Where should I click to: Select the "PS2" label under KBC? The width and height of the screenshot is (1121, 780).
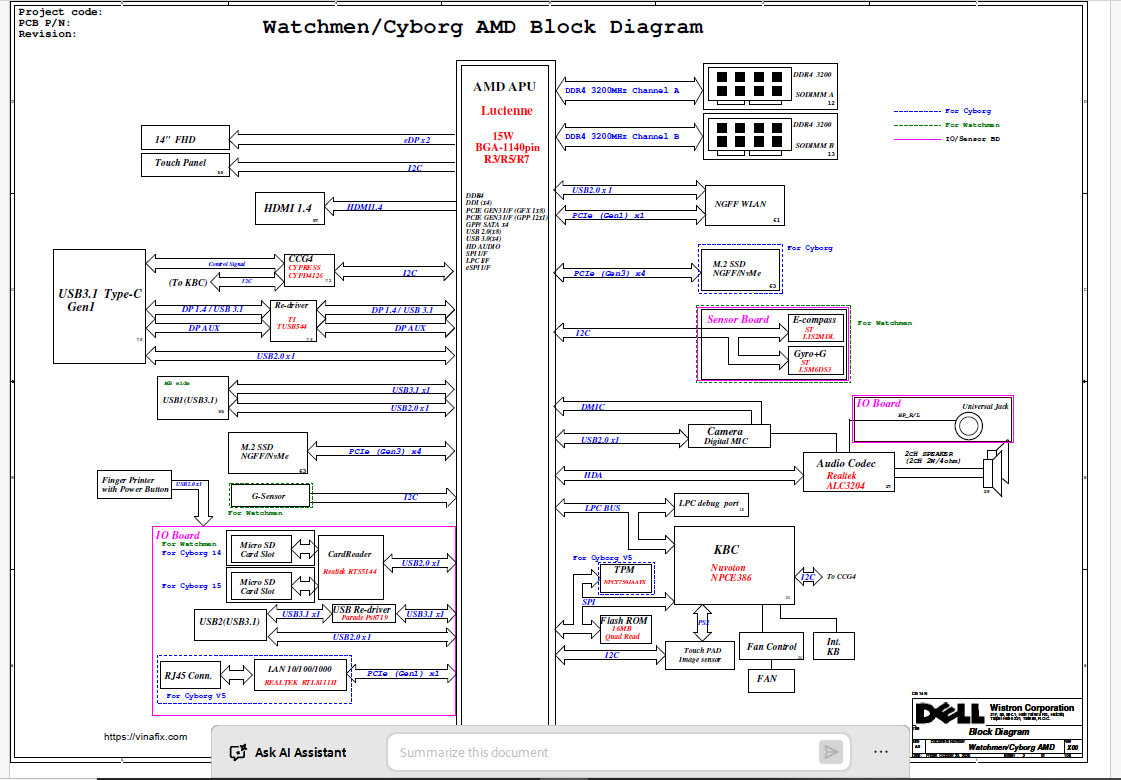(x=703, y=623)
